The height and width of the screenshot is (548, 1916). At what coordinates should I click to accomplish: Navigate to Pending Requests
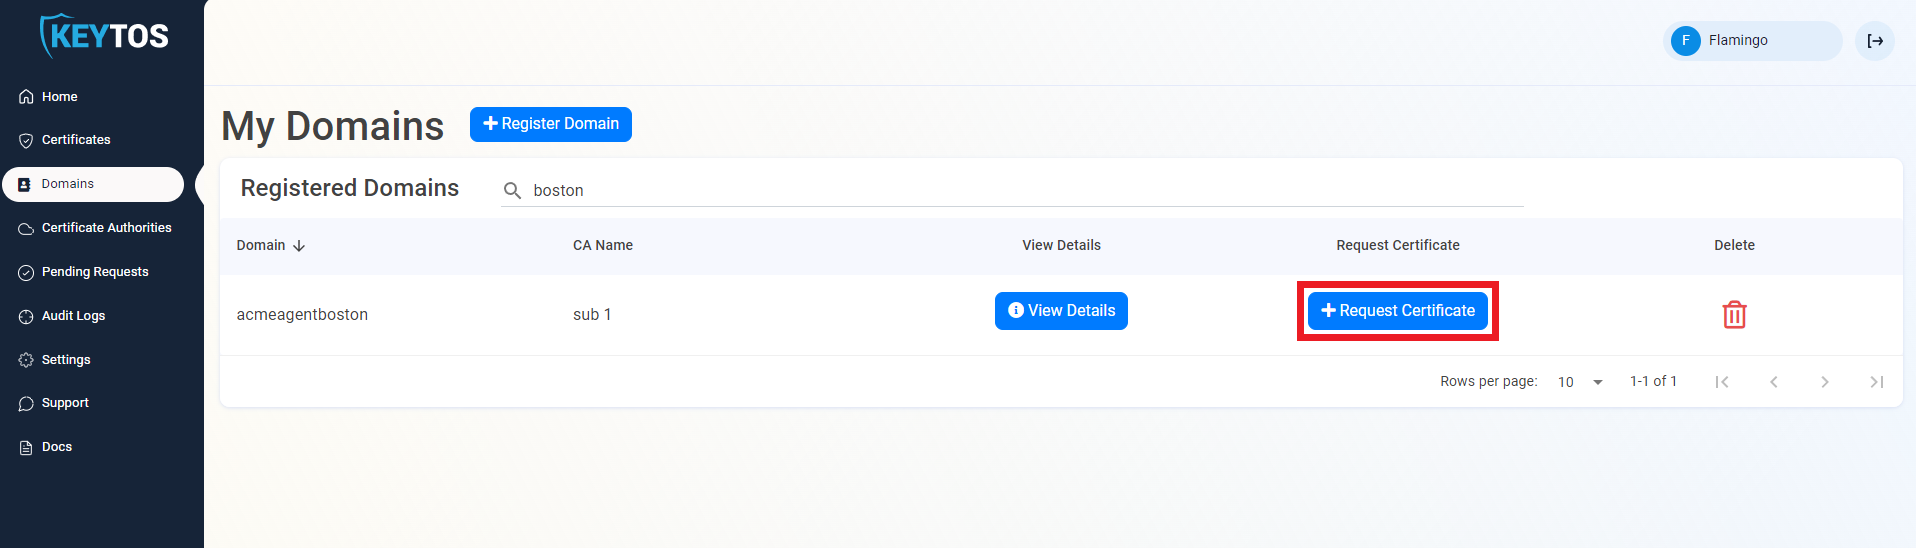point(95,272)
